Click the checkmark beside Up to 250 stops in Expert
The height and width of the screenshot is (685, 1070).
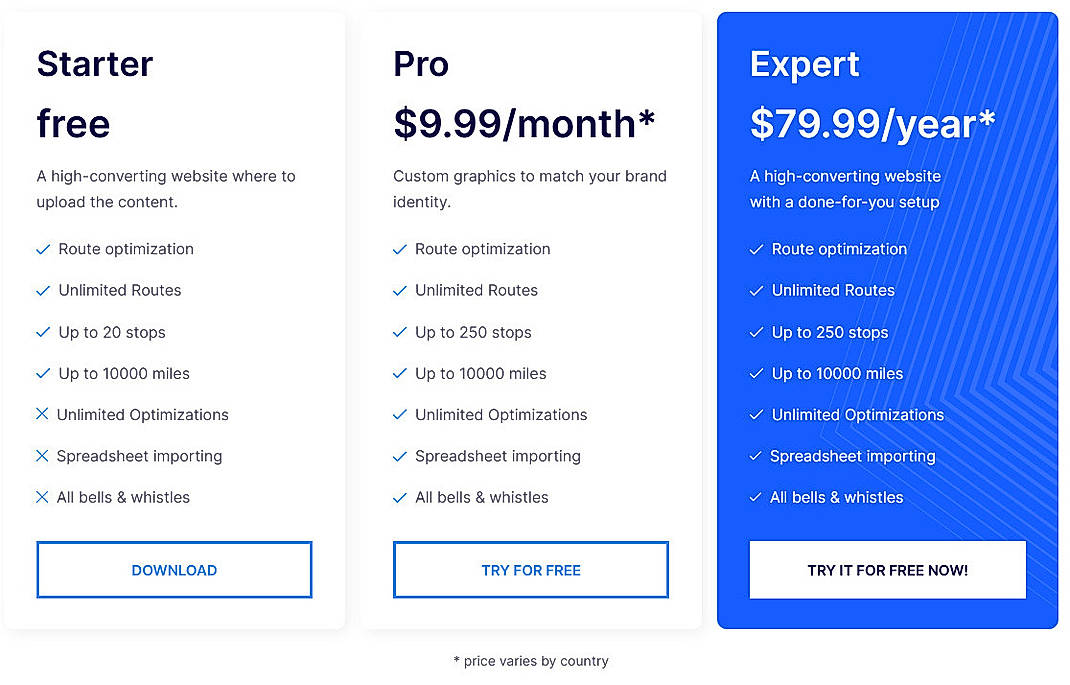[x=757, y=332]
